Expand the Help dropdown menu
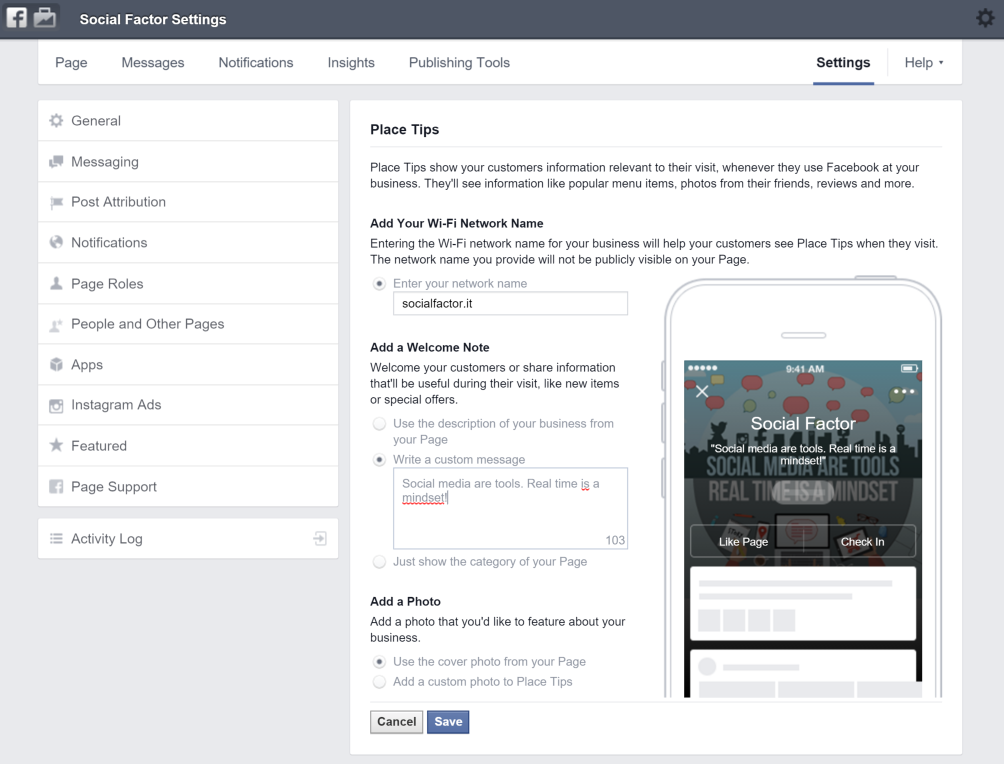Screen dimensions: 1004x764 (x=924, y=63)
